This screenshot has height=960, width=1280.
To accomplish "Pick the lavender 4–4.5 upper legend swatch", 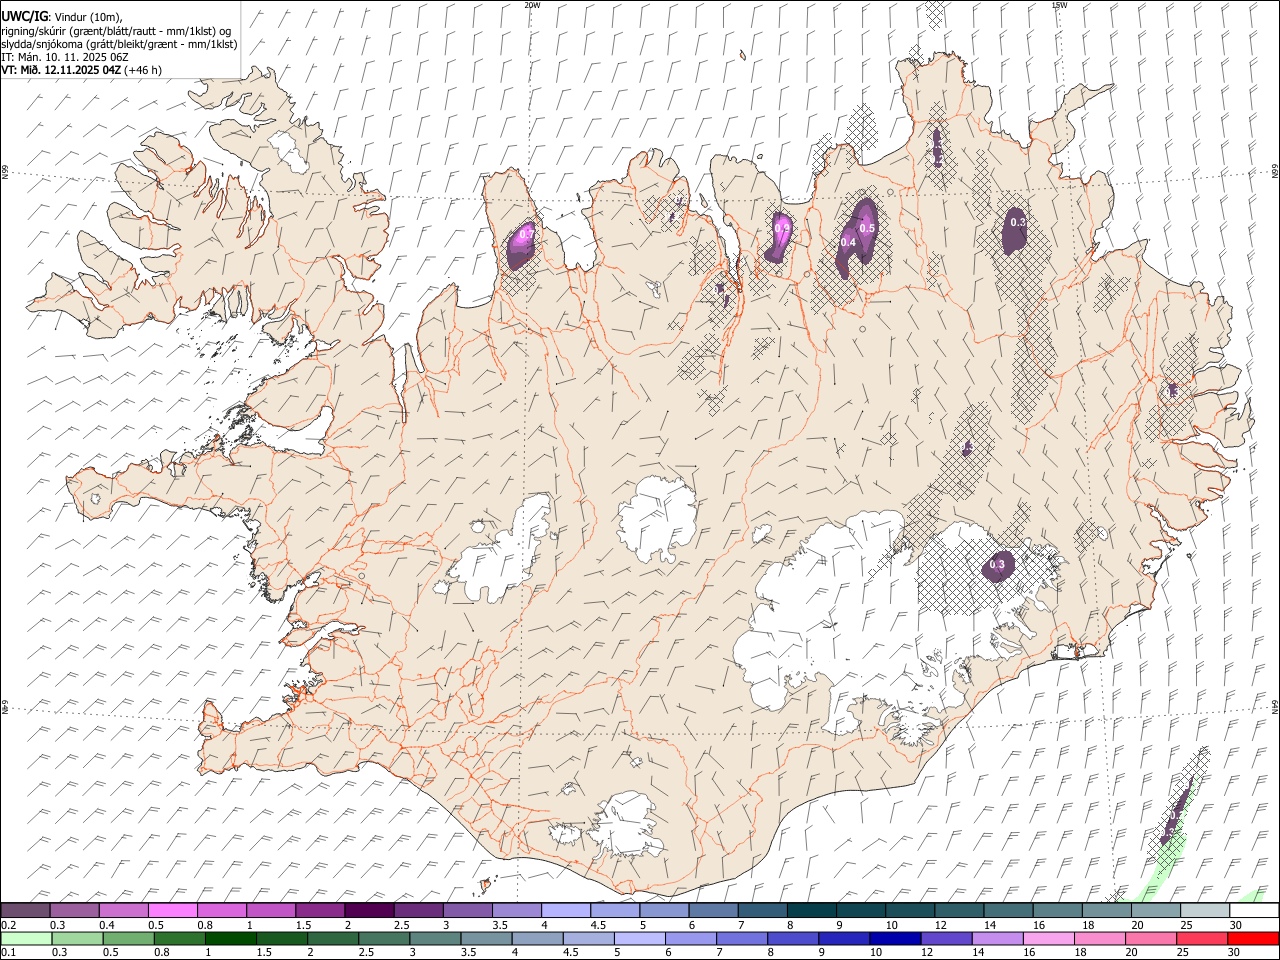I will (x=566, y=910).
